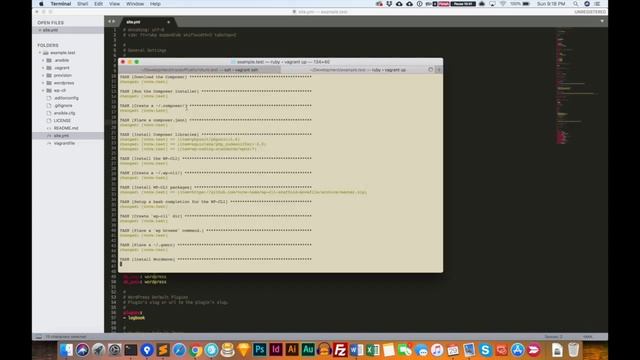Click the sidebar toggle icon in status bar
640x360 pixels.
coord(38,337)
